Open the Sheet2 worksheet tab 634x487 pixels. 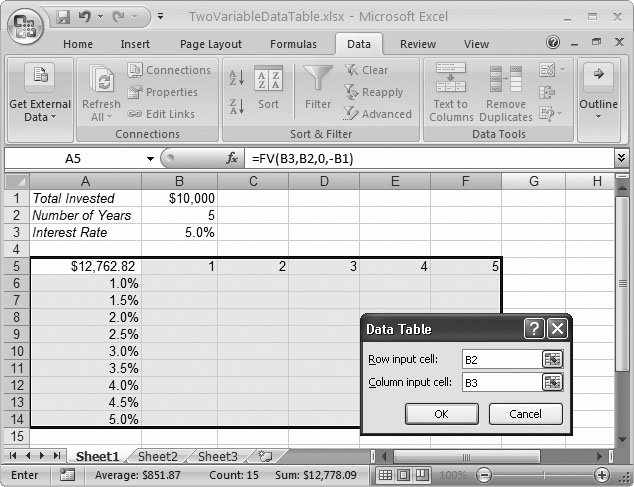pyautogui.click(x=158, y=456)
